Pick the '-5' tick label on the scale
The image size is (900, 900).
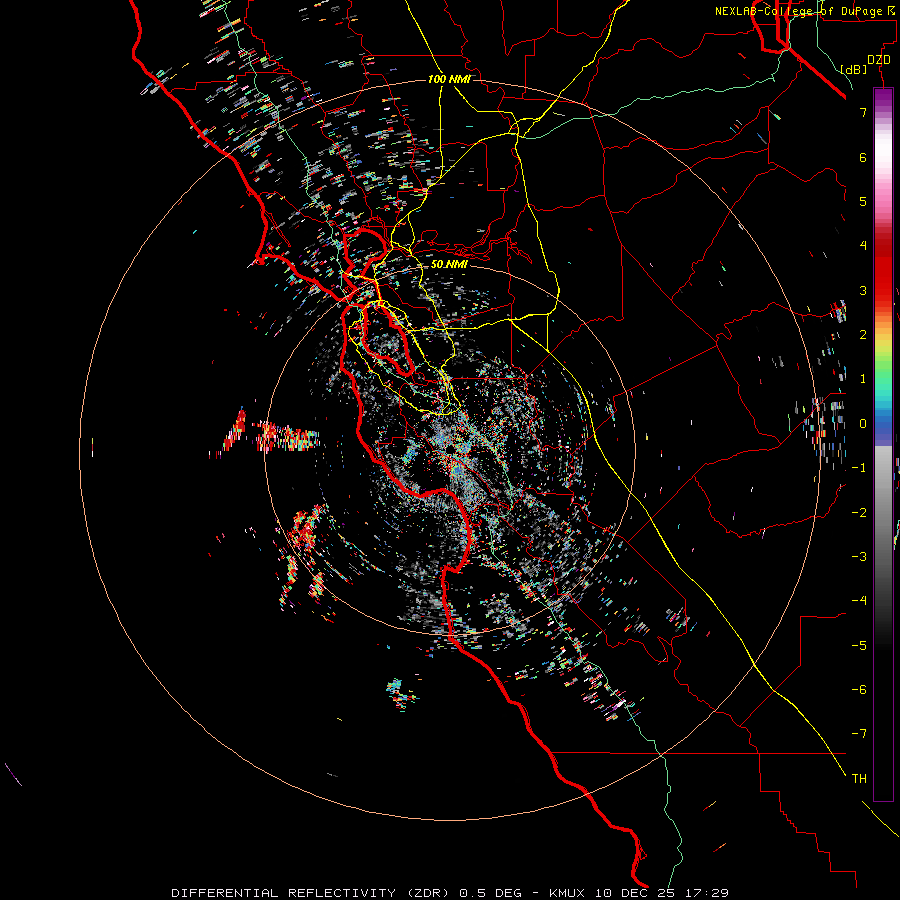tap(859, 646)
